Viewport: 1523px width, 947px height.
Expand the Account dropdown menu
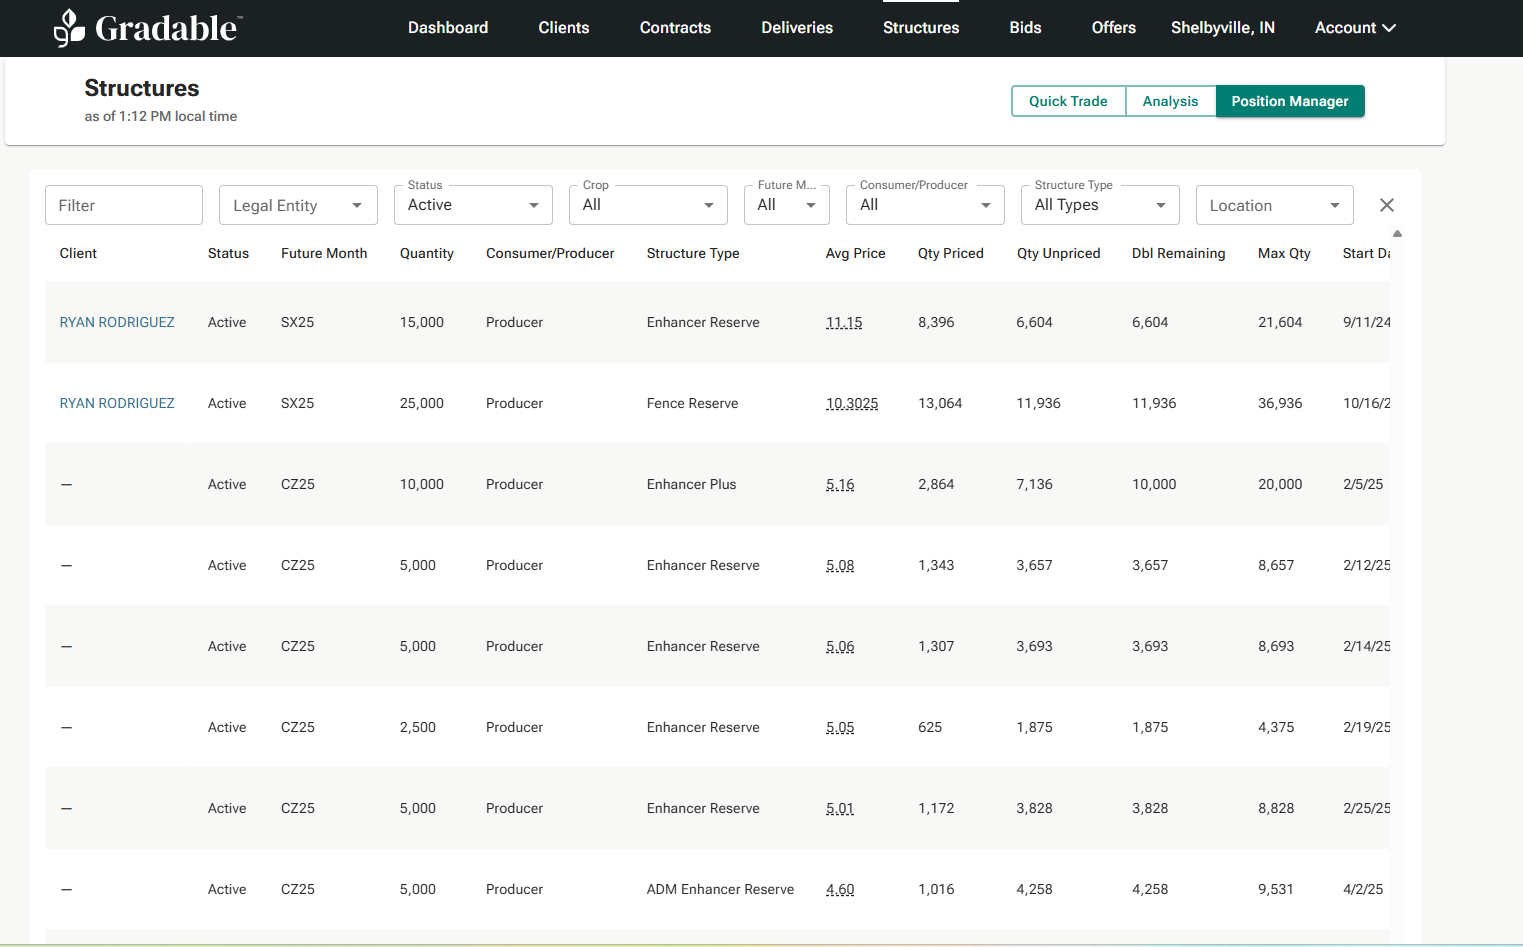click(1355, 28)
